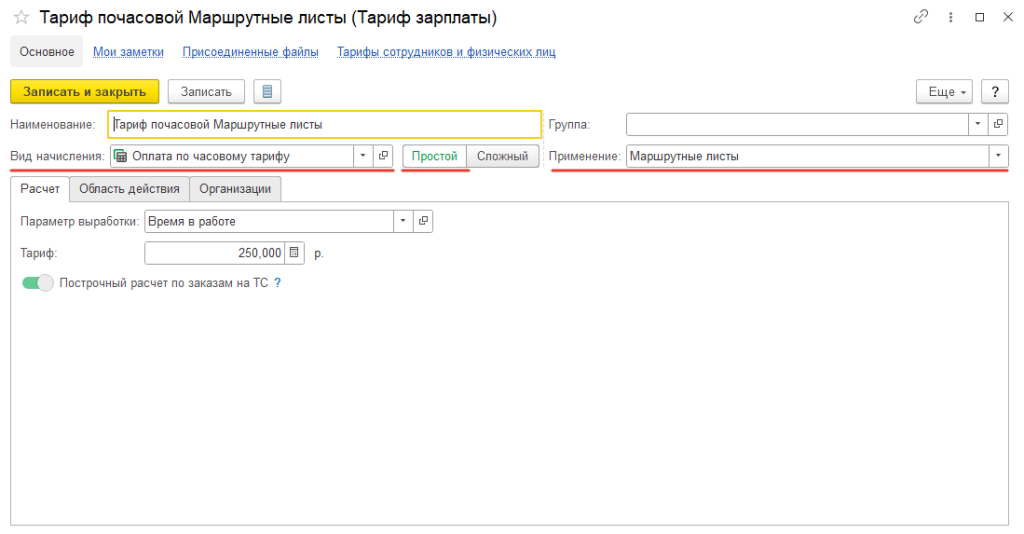Expand the Параметр выработки dropdown arrow
The width and height of the screenshot is (1024, 534).
point(403,221)
